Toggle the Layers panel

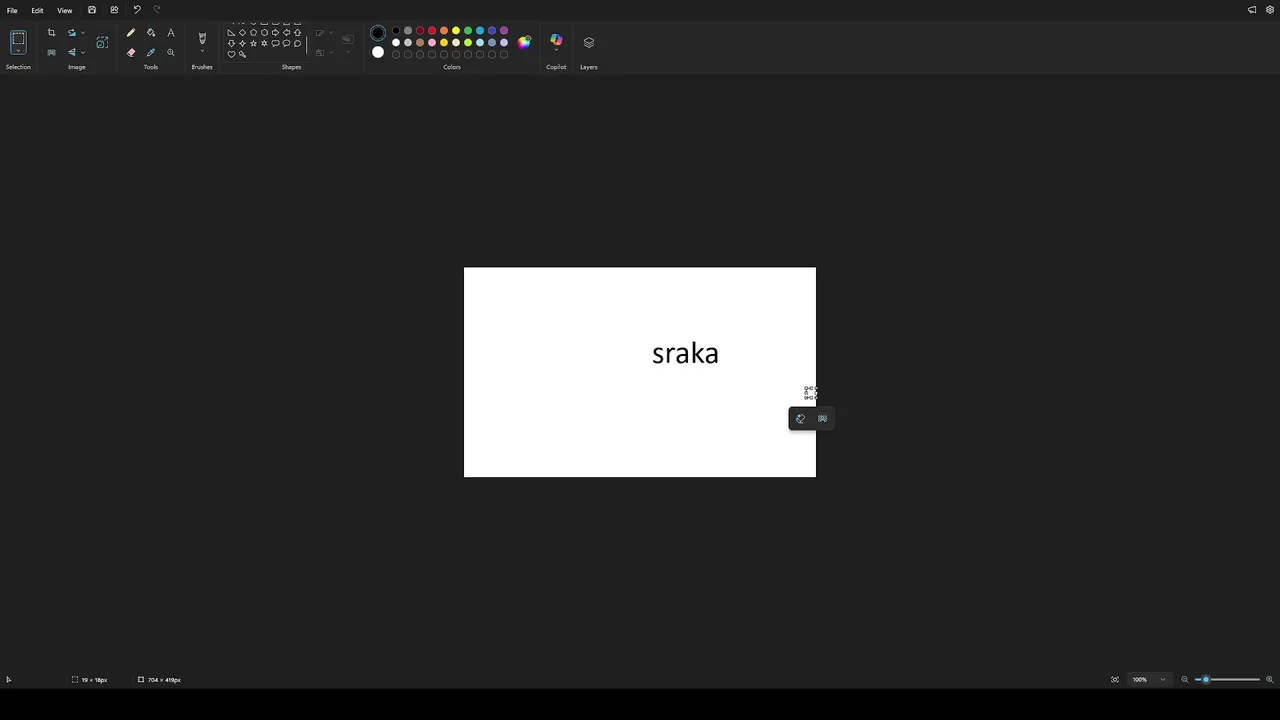click(x=589, y=42)
